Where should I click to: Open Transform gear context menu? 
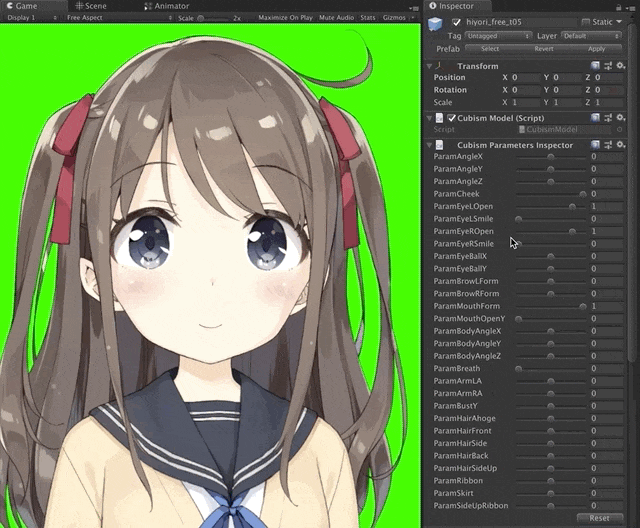(x=621, y=66)
